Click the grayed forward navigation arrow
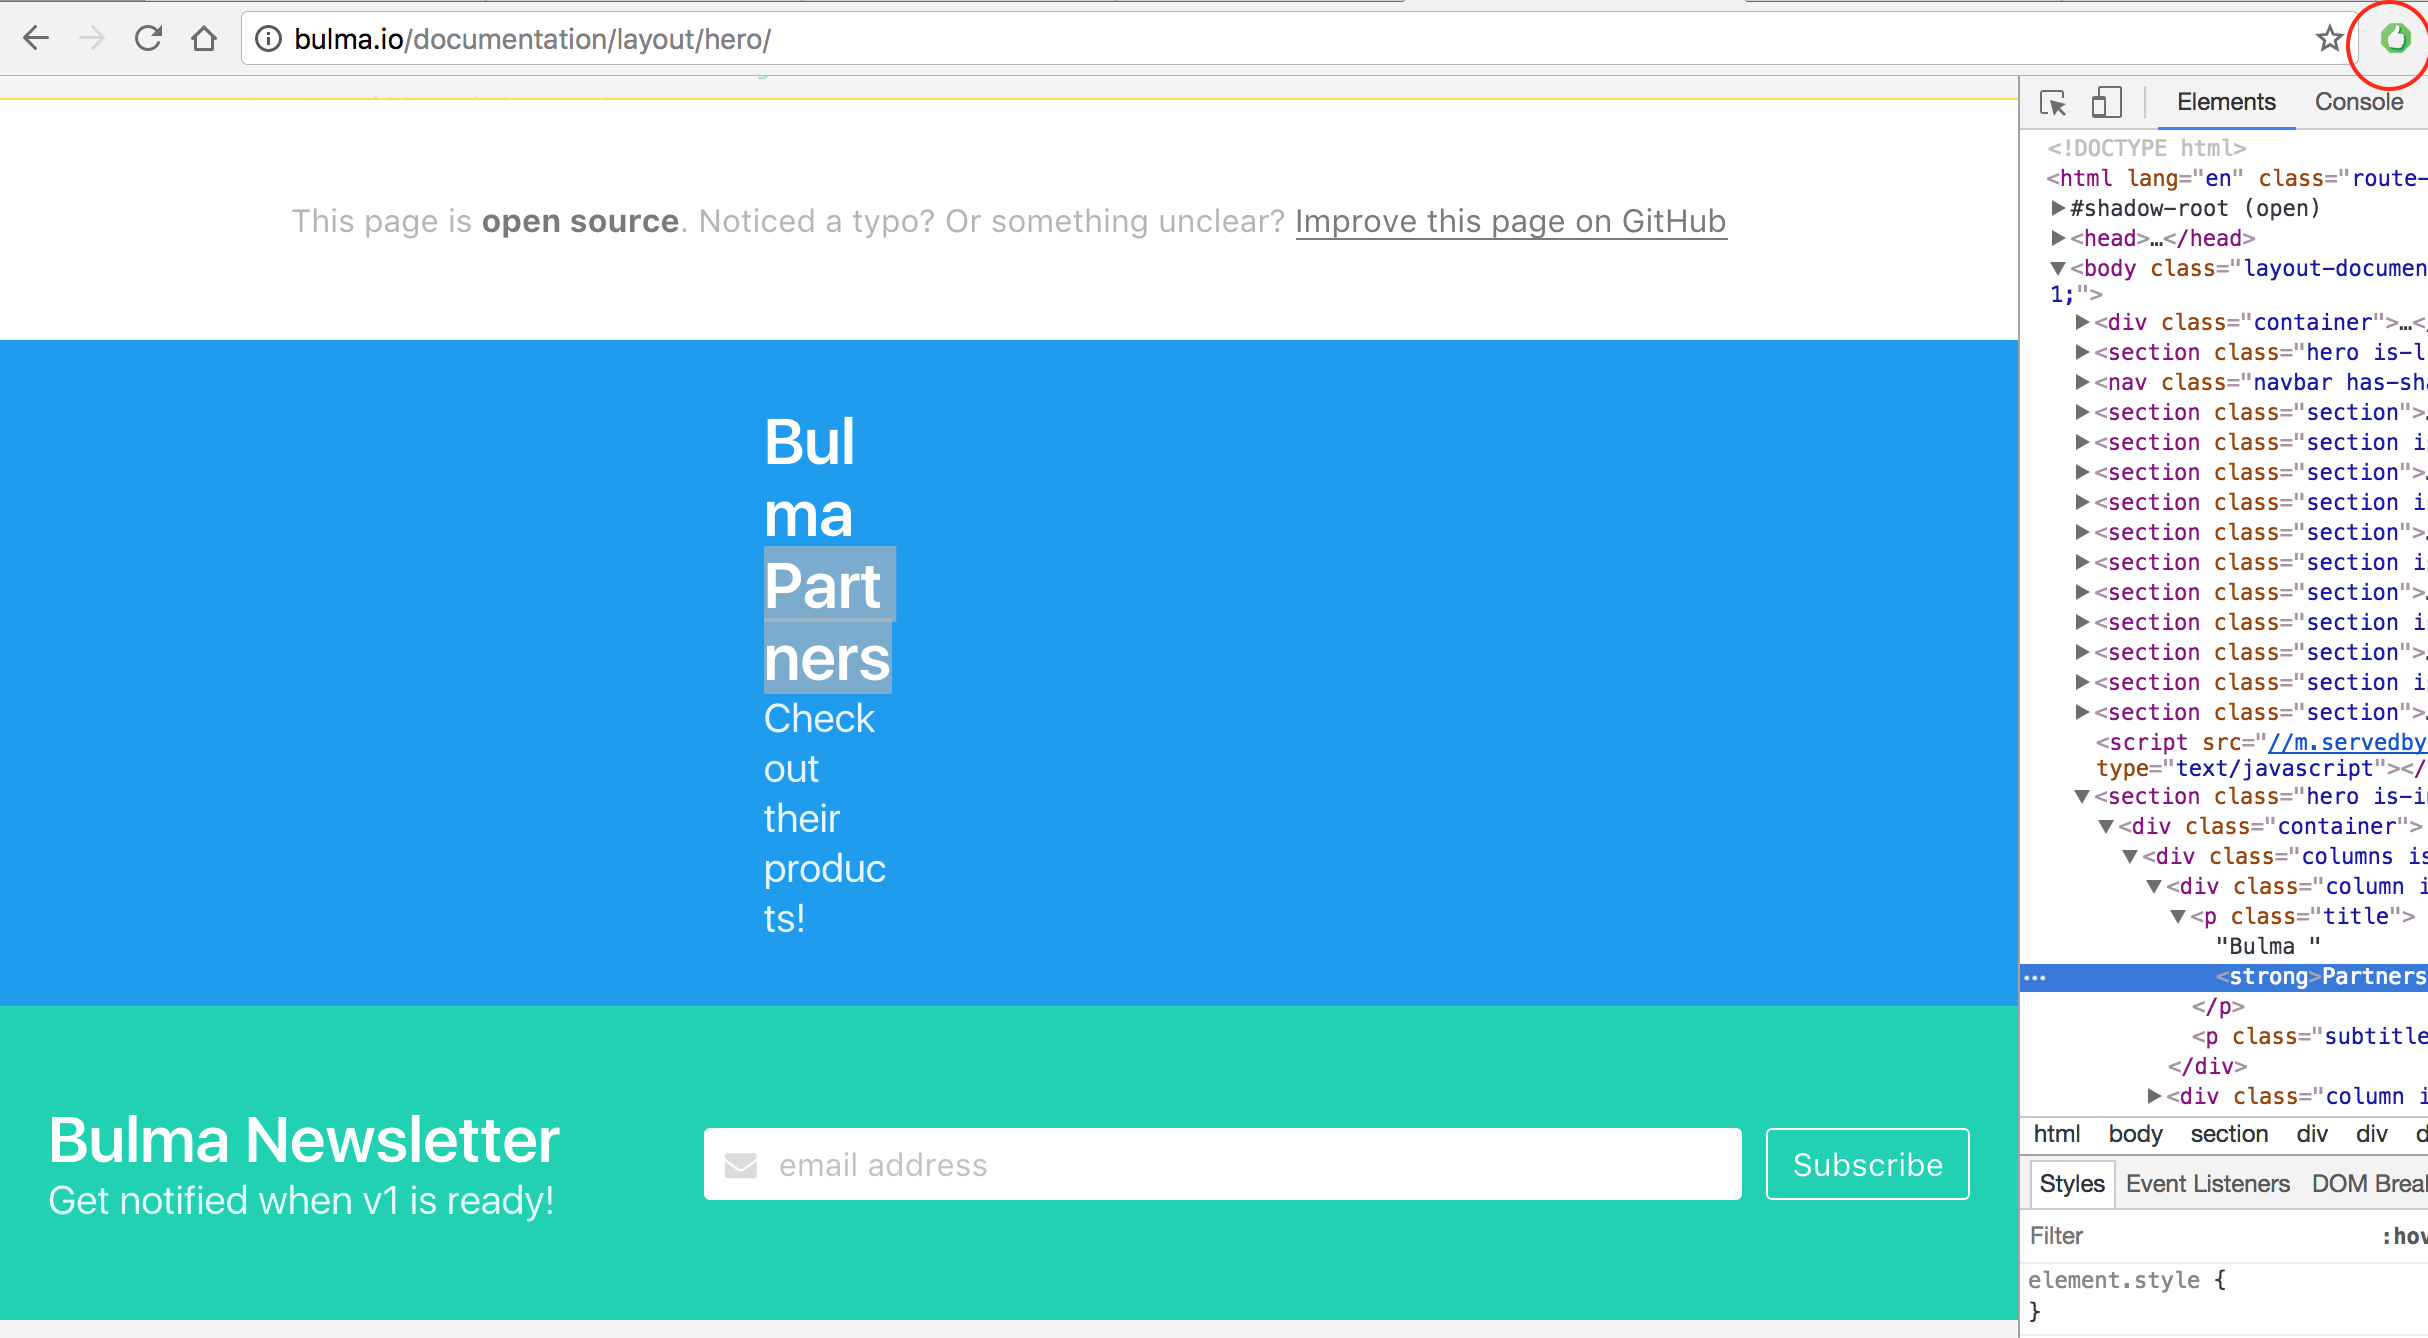The height and width of the screenshot is (1338, 2428). point(92,38)
